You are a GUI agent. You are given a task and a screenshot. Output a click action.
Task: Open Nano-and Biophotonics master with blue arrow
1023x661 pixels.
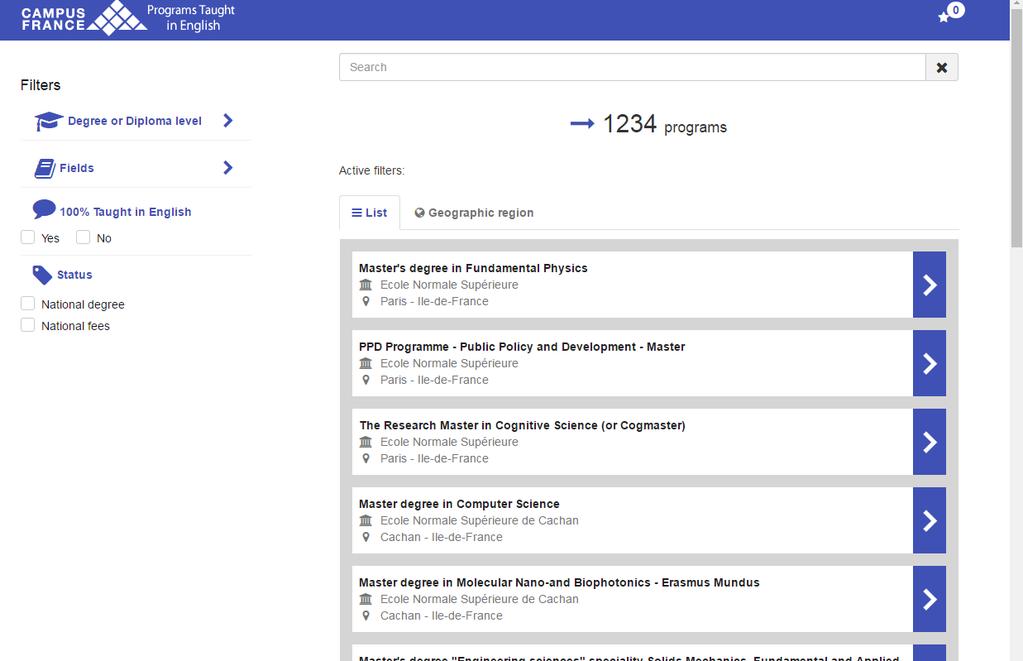pos(929,599)
